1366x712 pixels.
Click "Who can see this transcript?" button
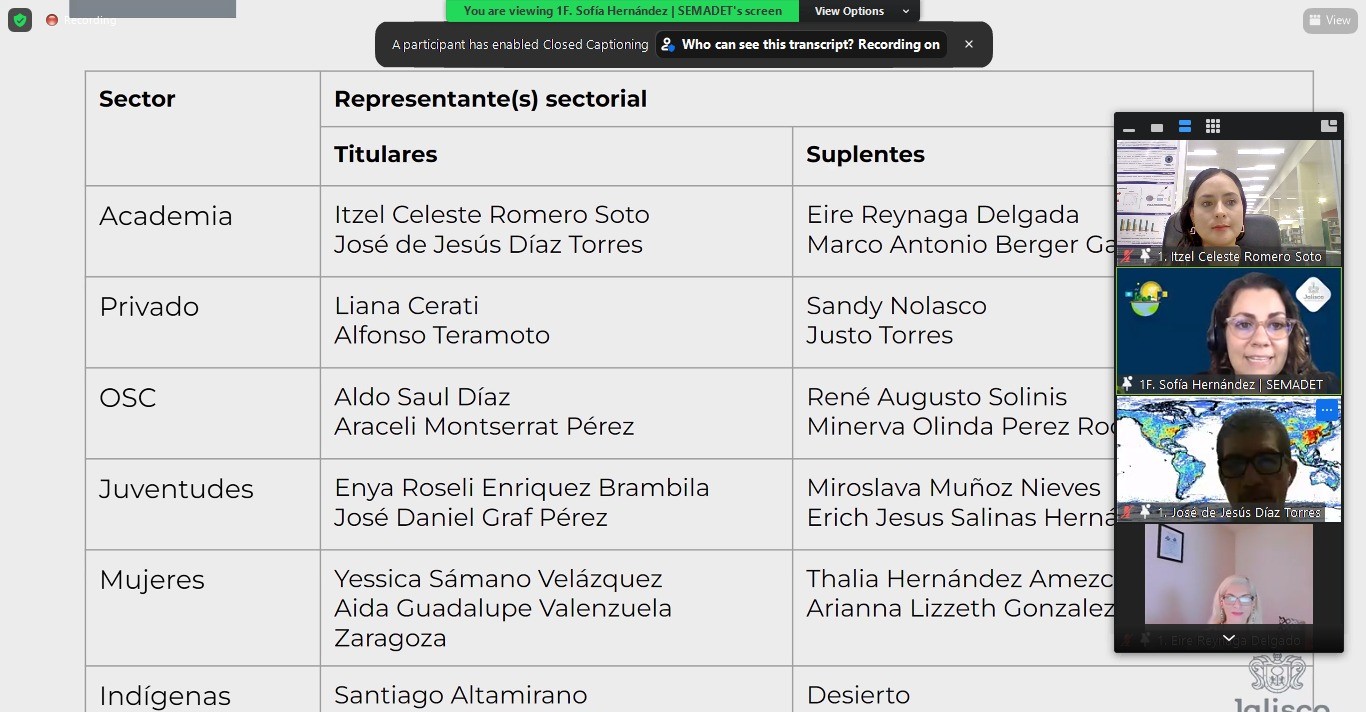[801, 45]
